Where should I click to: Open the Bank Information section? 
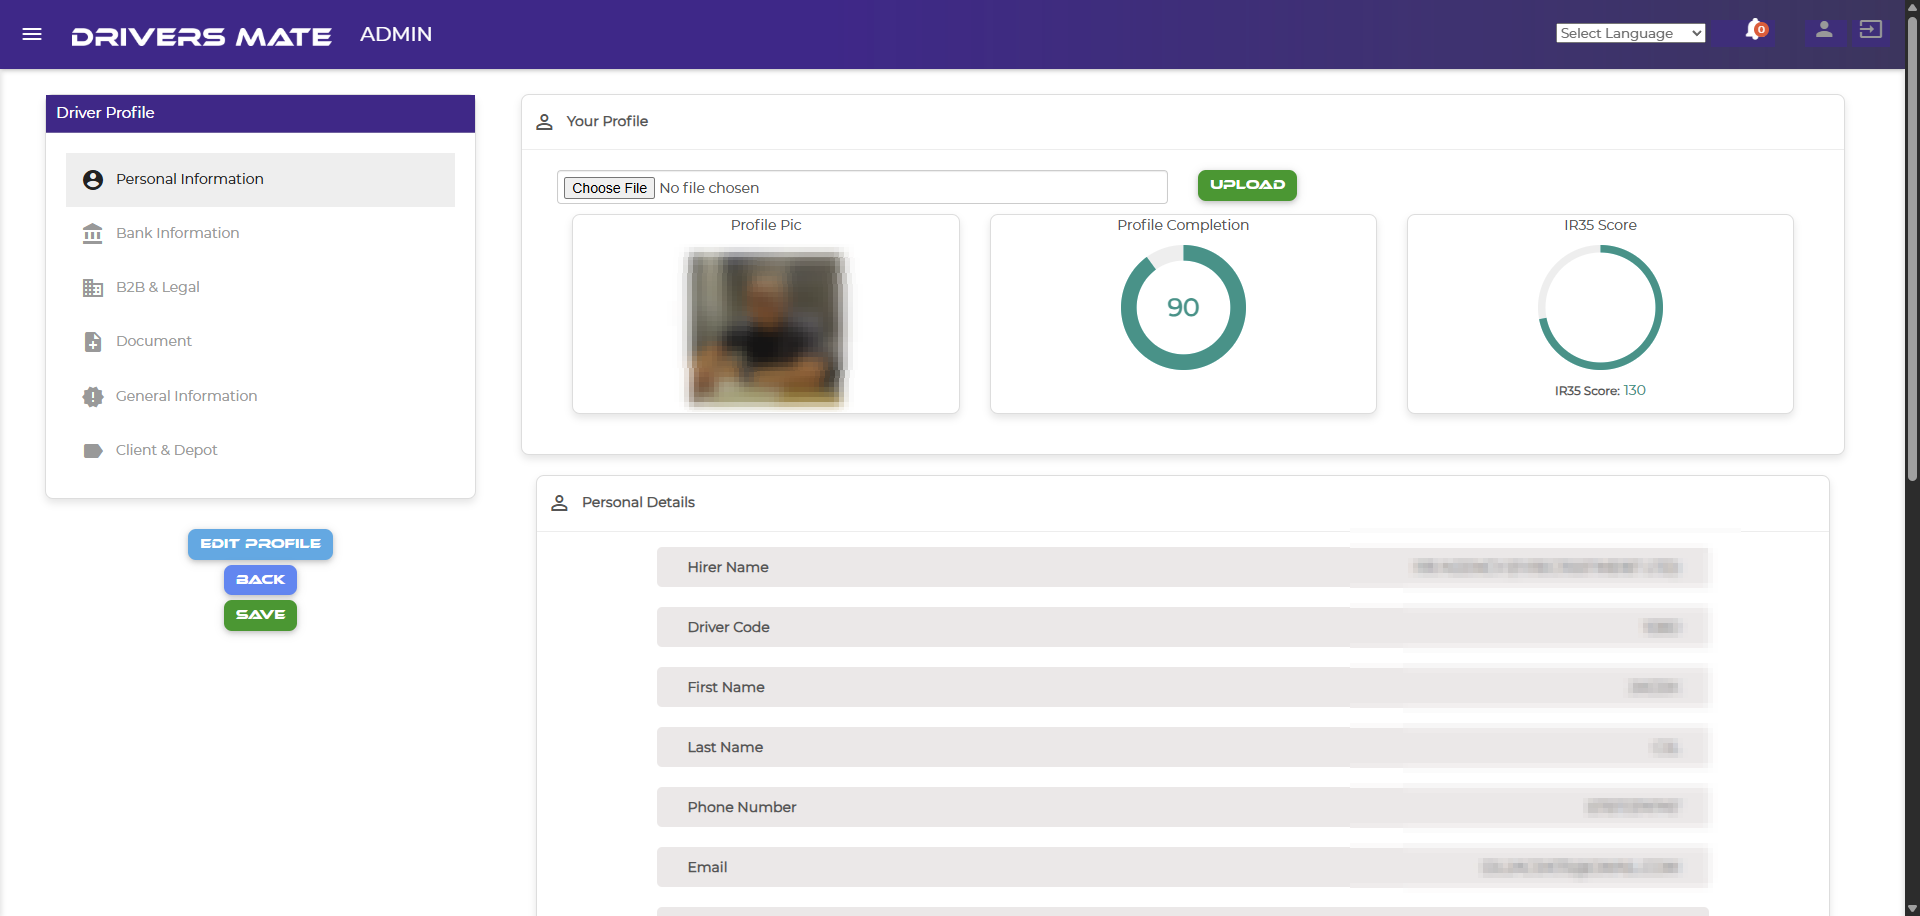point(260,234)
